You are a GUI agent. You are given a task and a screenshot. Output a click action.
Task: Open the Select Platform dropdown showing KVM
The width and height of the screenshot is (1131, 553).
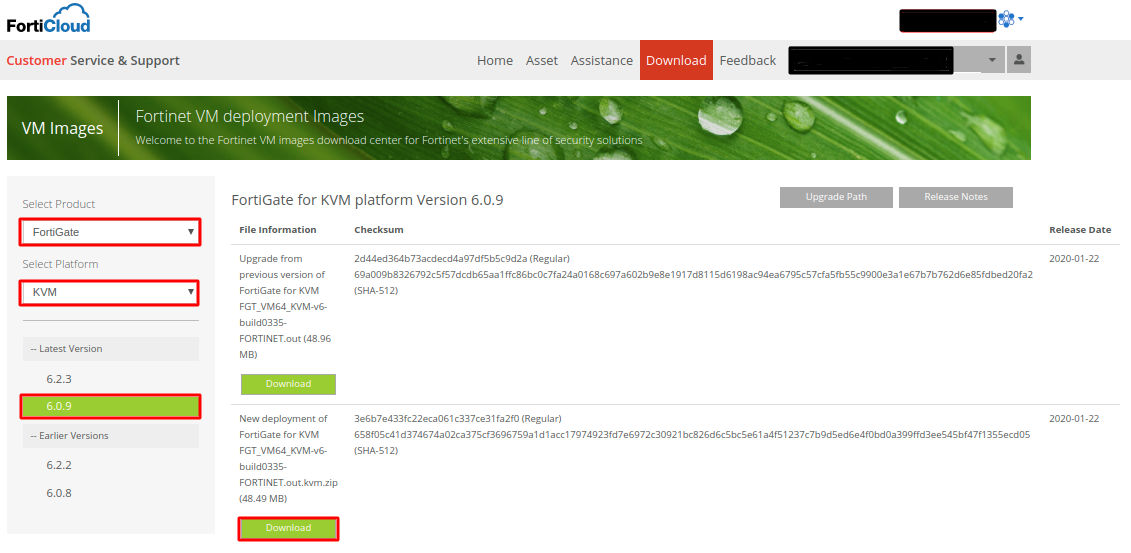(110, 293)
